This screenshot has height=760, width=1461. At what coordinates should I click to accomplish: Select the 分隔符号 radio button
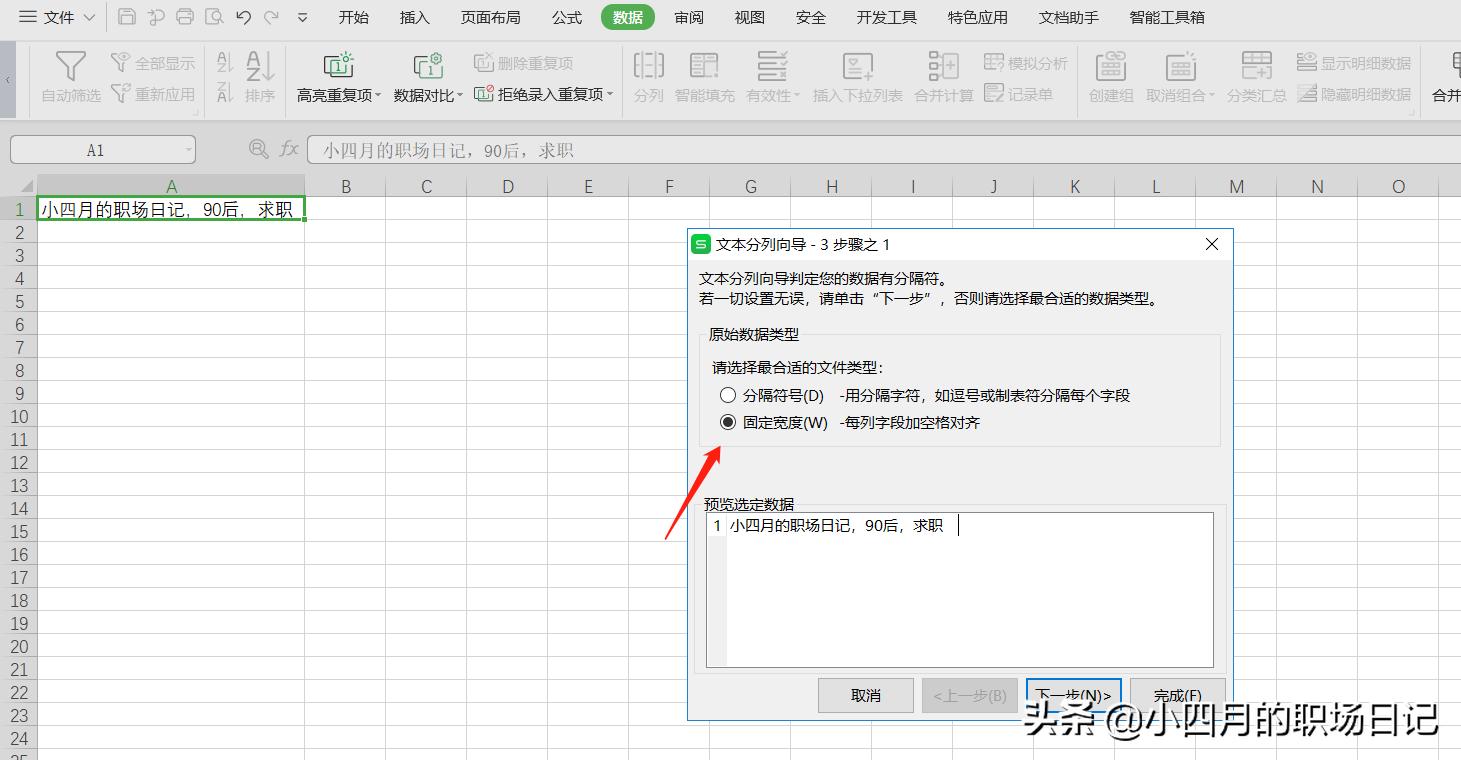728,394
